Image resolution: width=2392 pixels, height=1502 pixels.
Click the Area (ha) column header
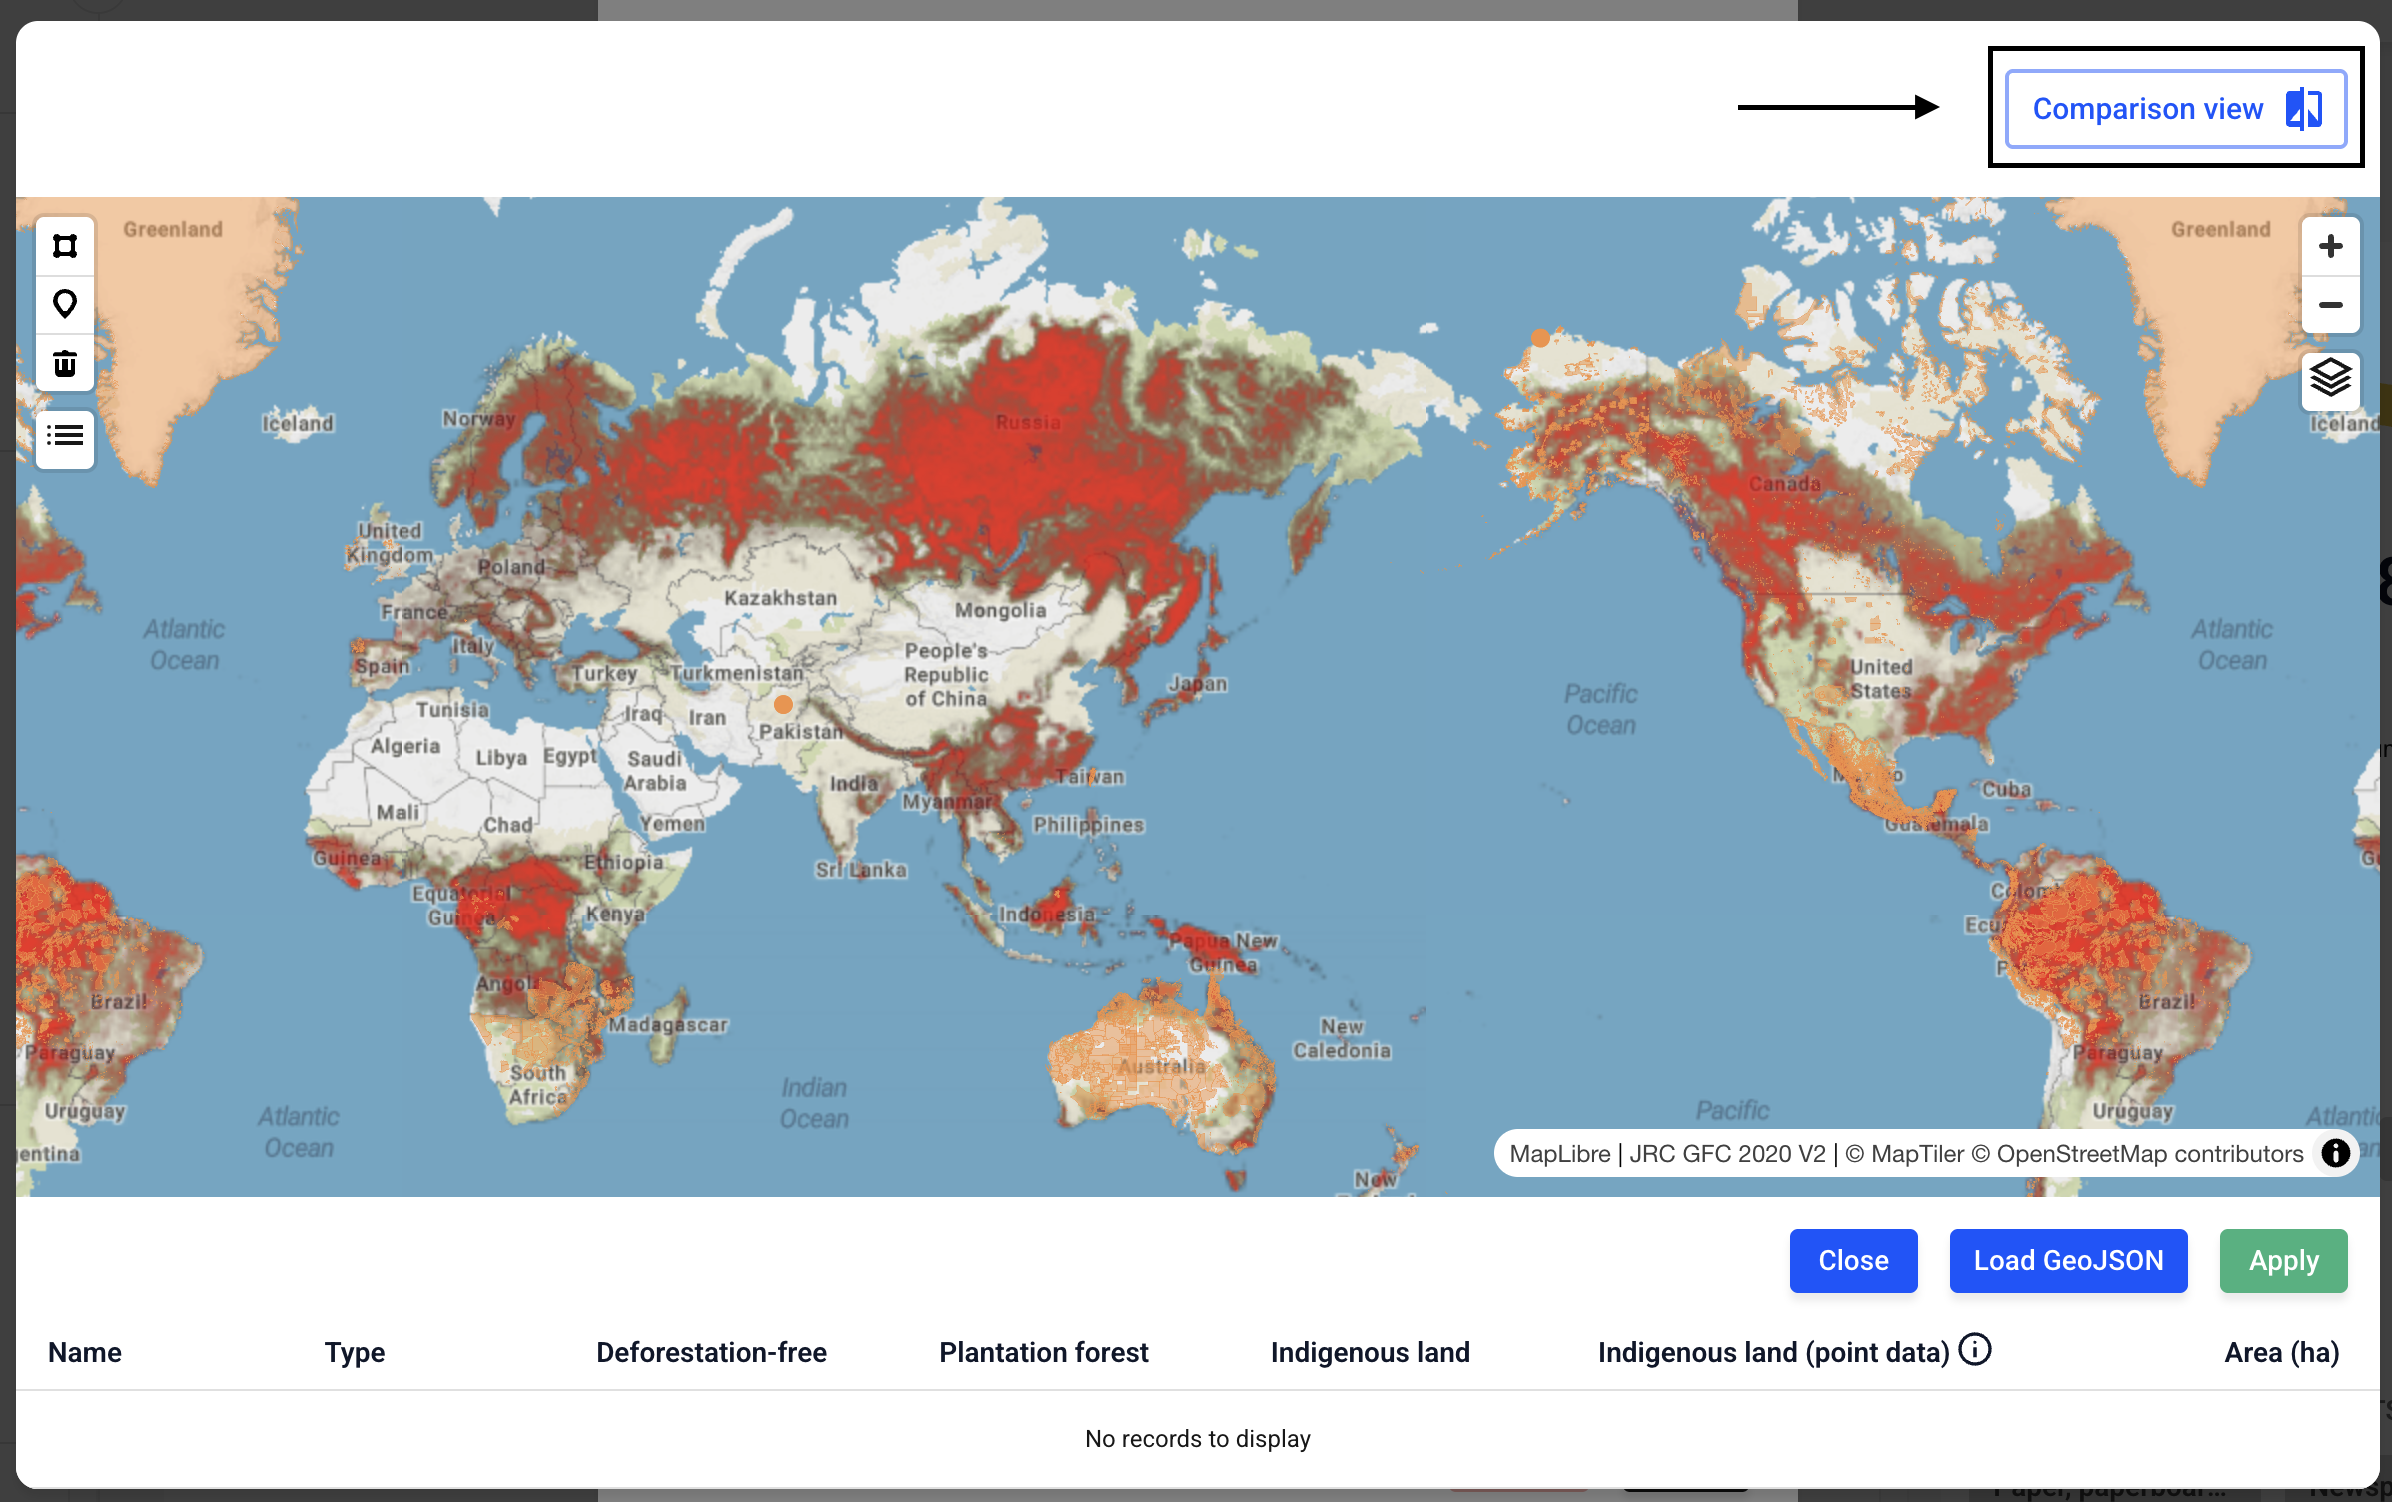pos(2281,1352)
